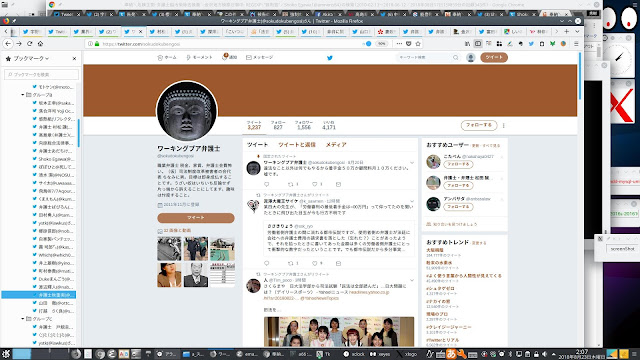Click the Buddha profile picture
Image resolution: width=640 pixels, height=360 pixels.
(x=187, y=111)
